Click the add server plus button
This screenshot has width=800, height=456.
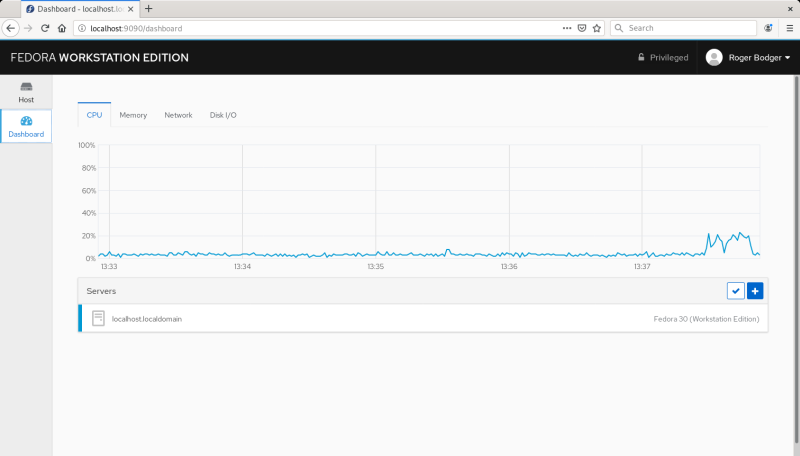tap(755, 290)
